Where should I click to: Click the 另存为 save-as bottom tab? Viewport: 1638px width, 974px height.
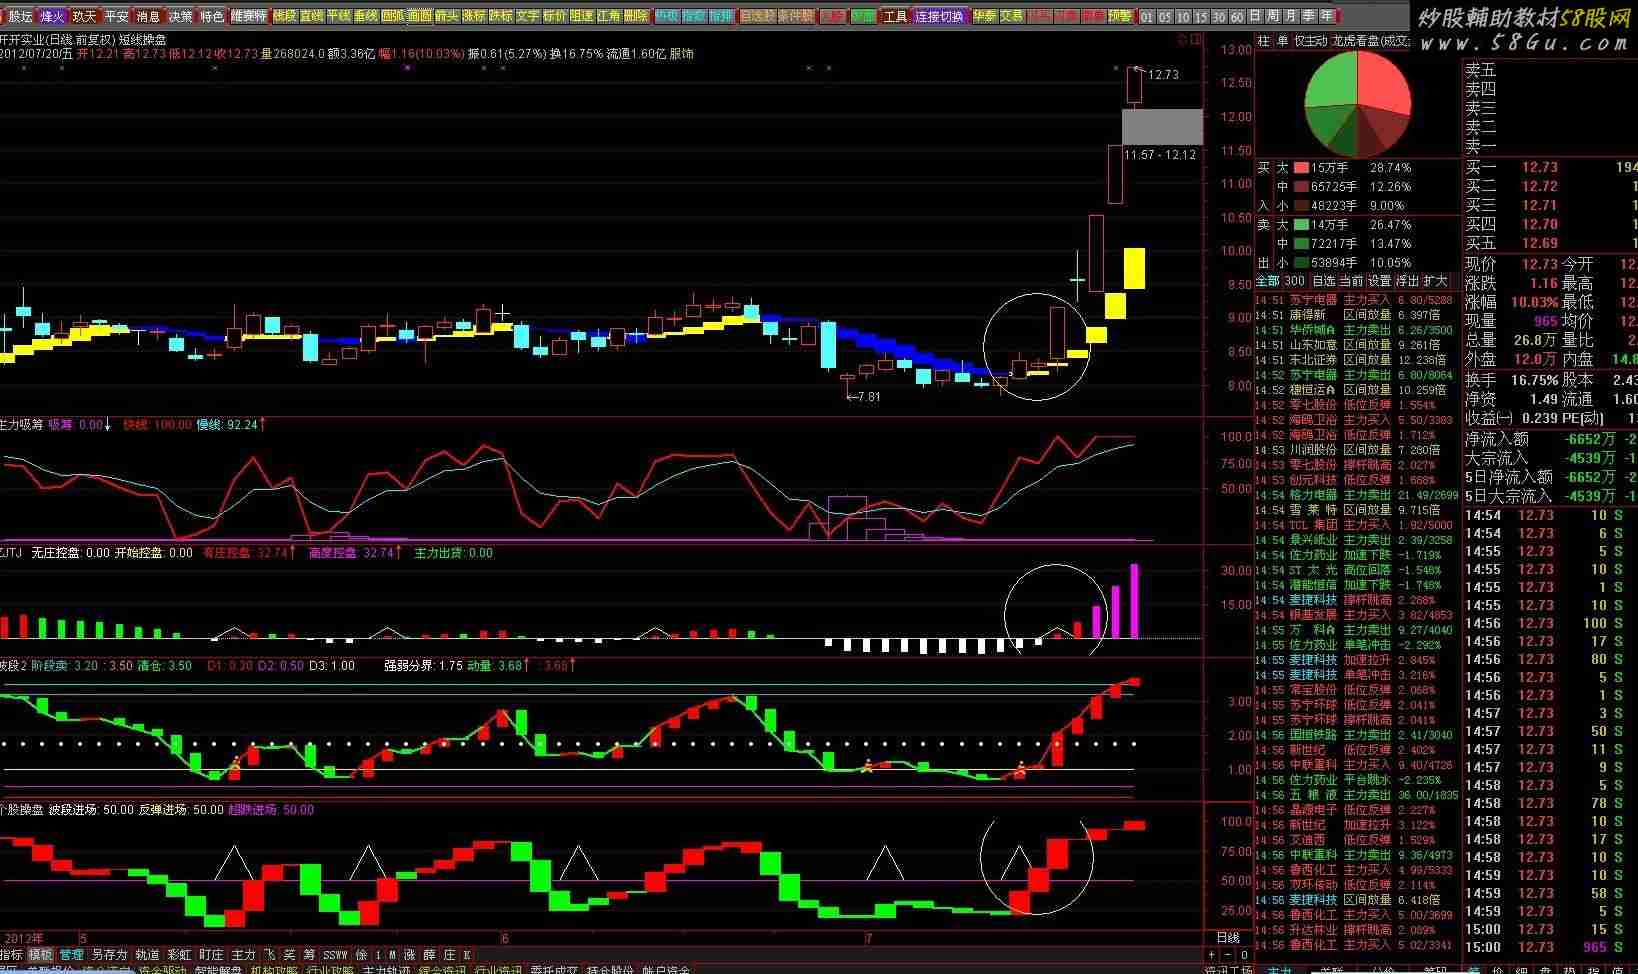[109, 955]
